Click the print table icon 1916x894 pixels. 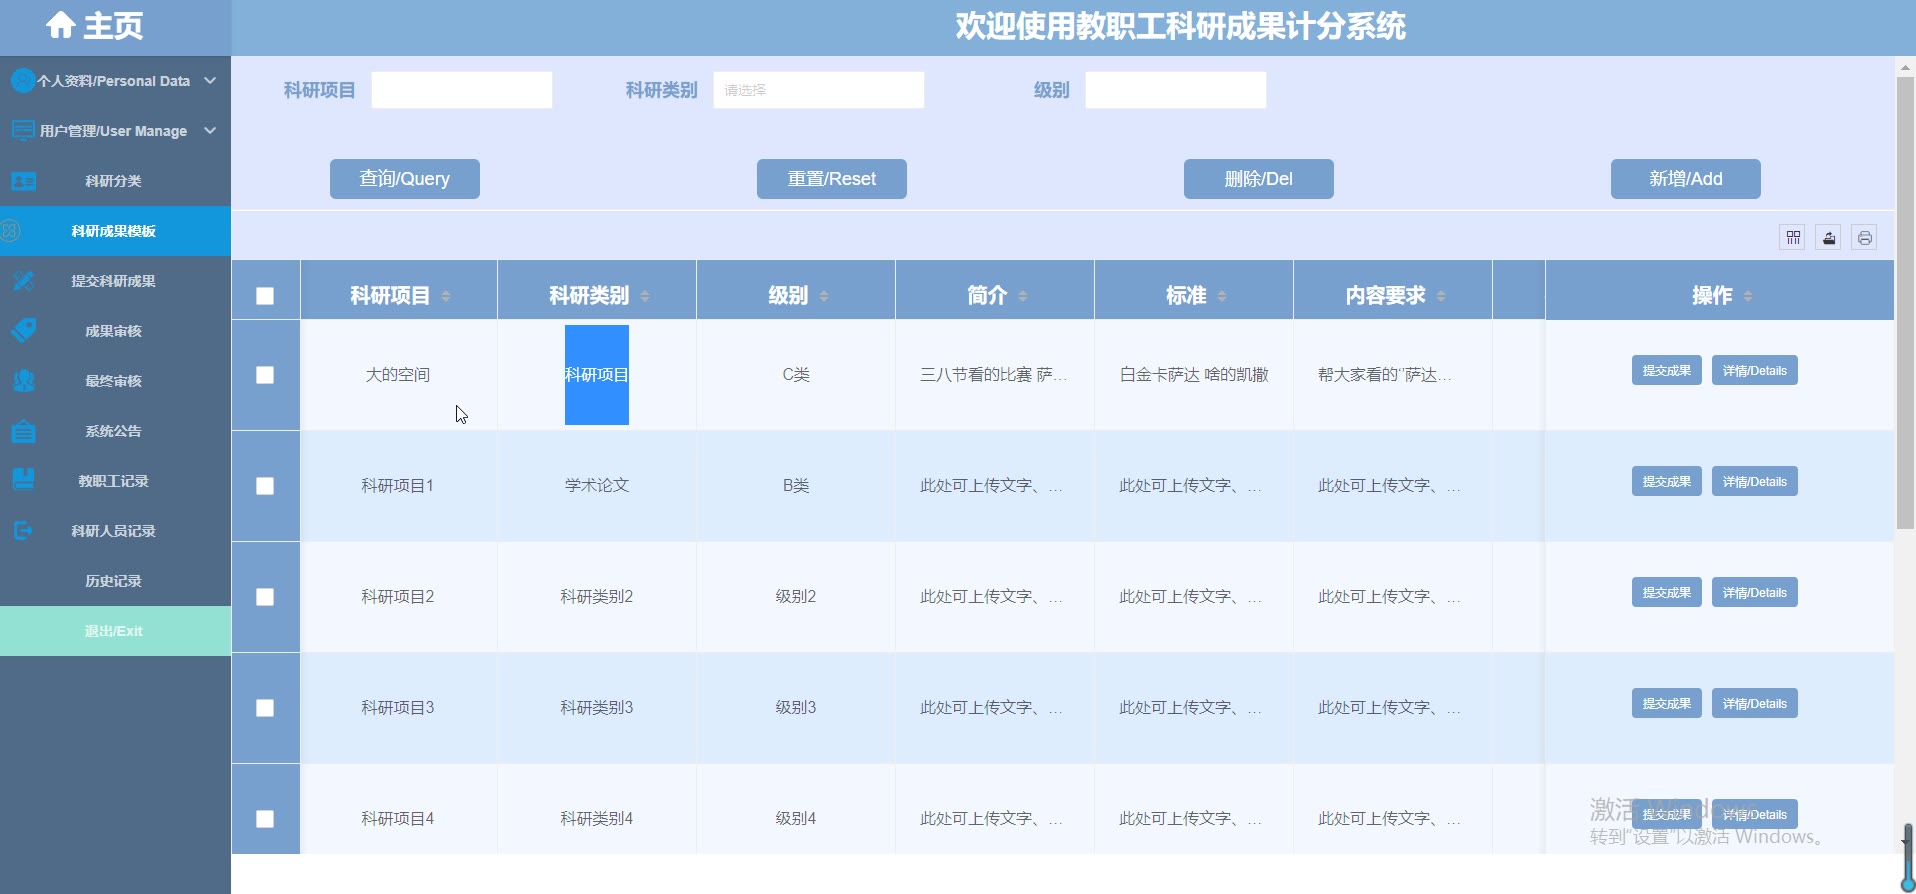point(1864,238)
